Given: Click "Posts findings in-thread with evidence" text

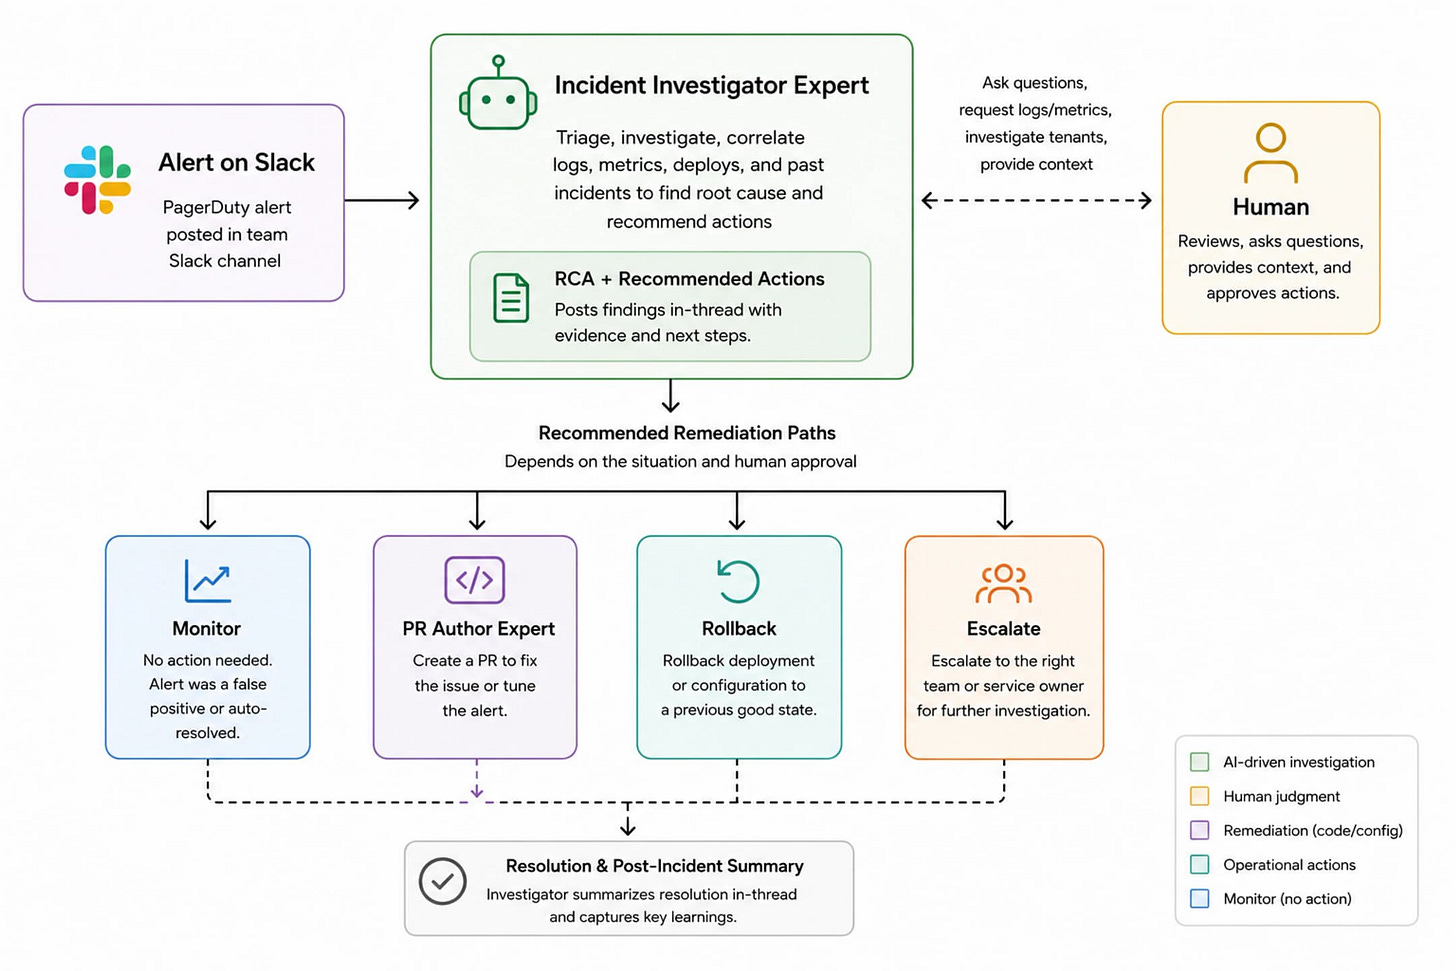Looking at the screenshot, I should (x=668, y=323).
